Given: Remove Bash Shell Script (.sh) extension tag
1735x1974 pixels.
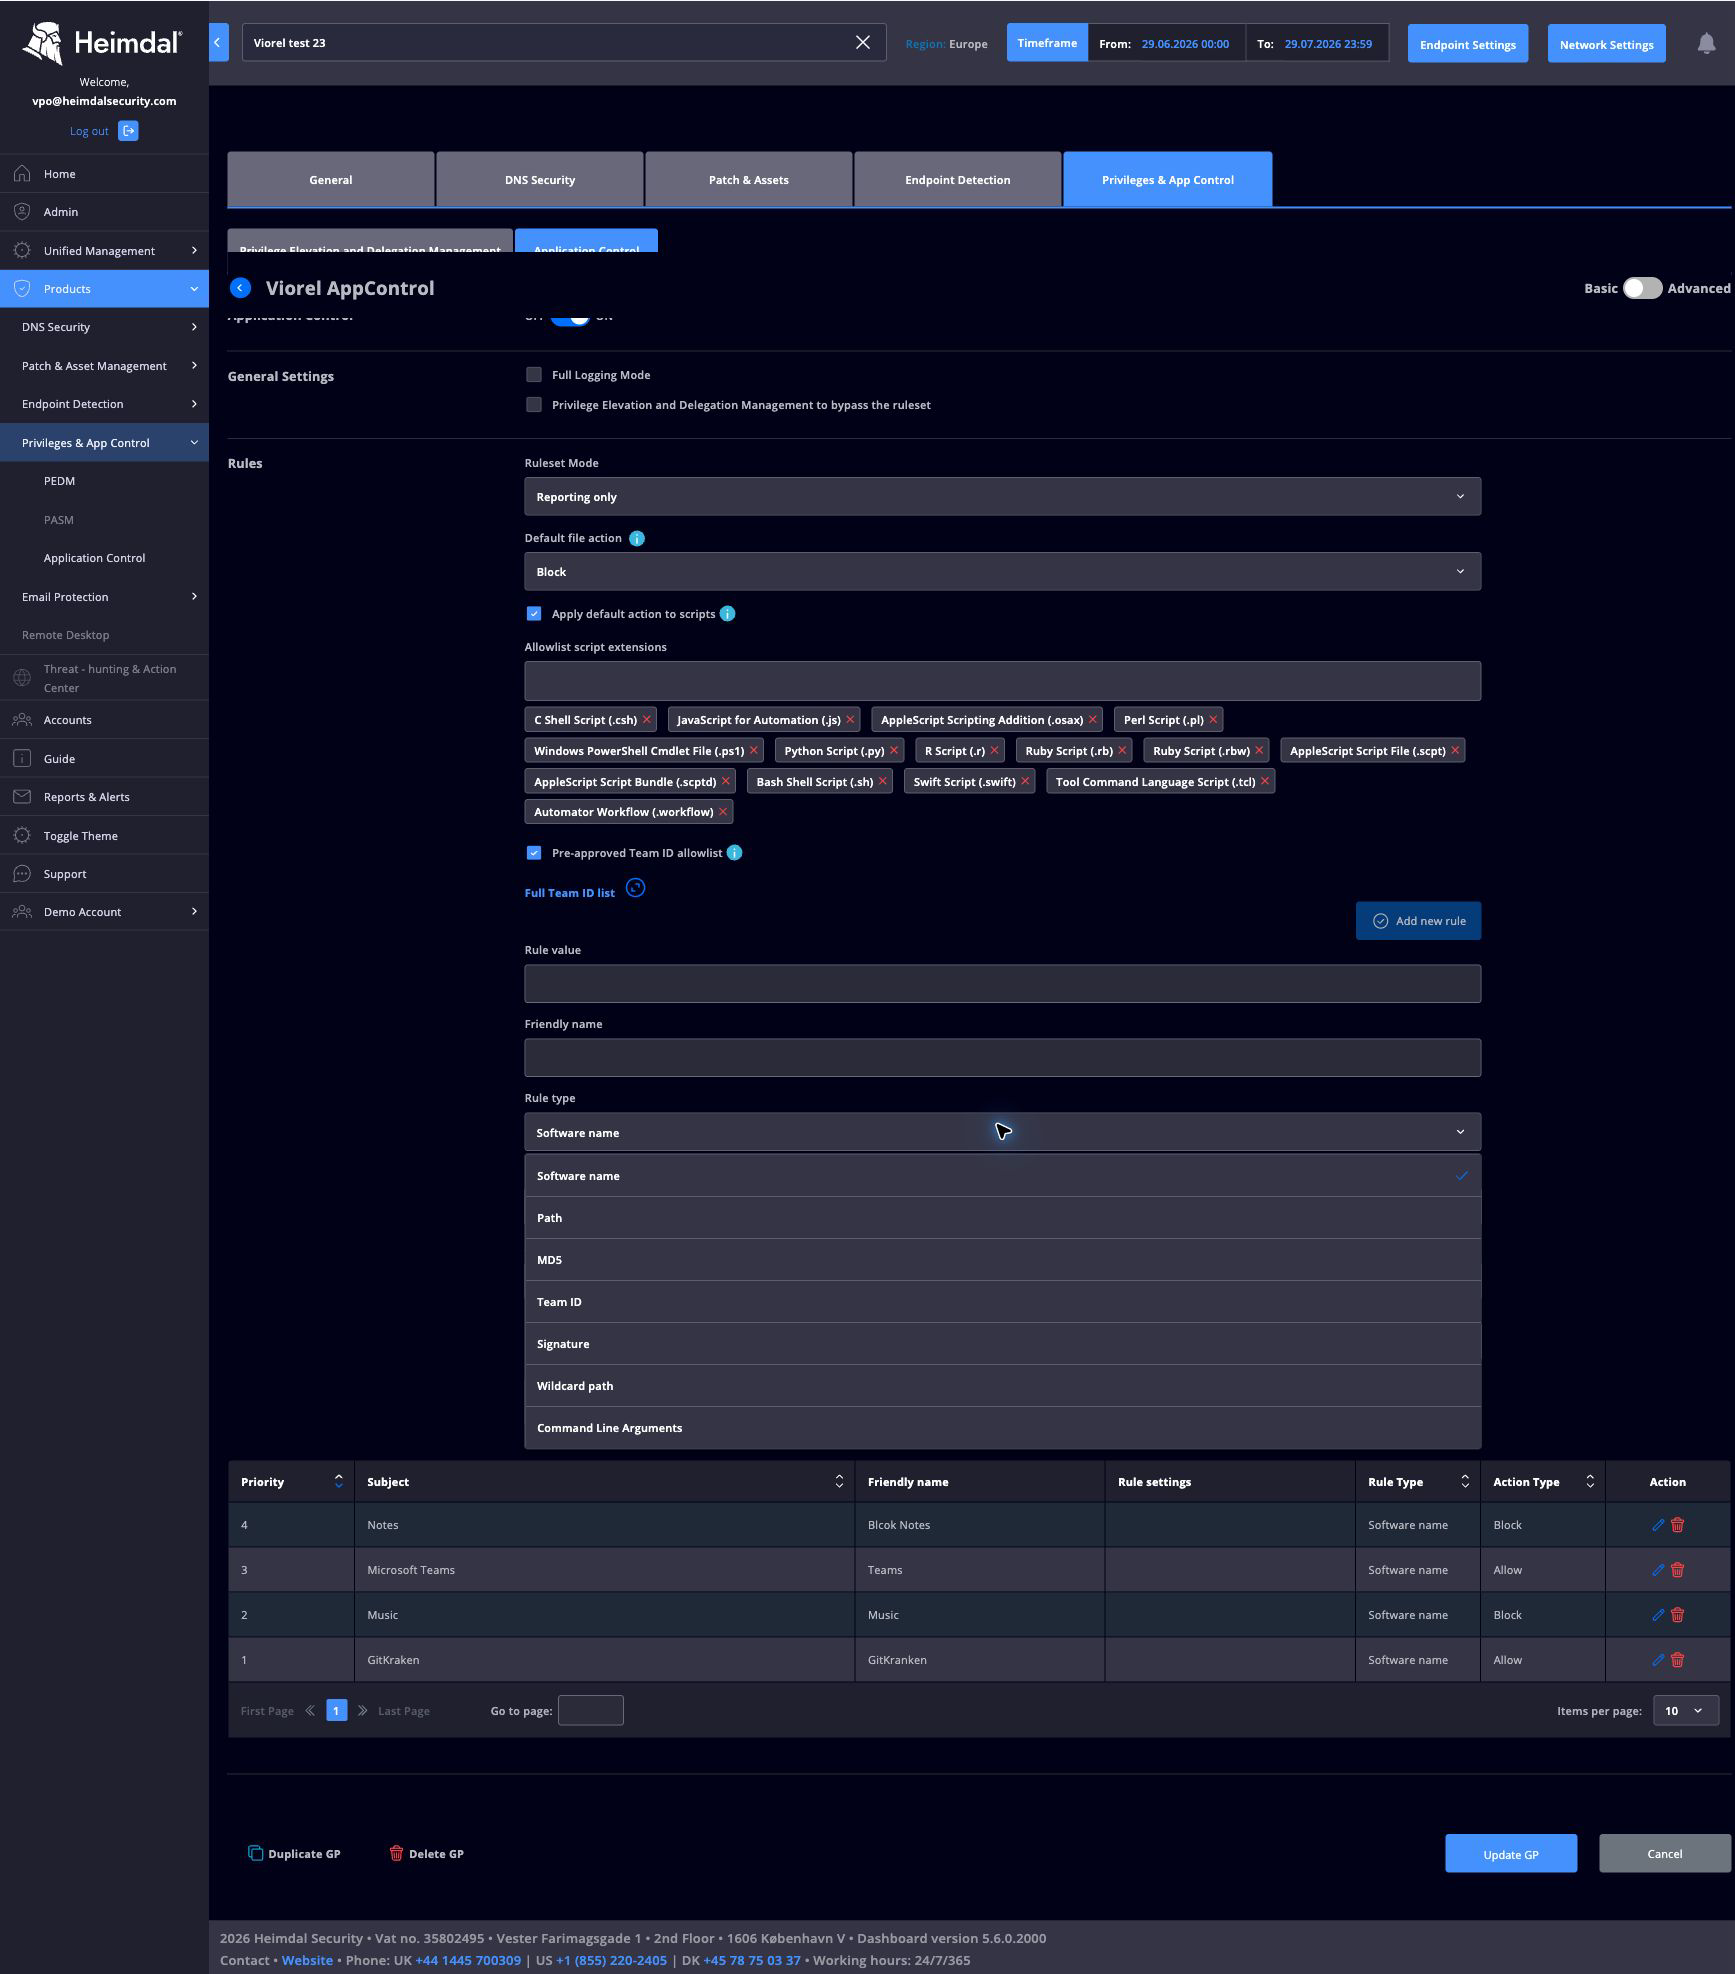Looking at the screenshot, I should [x=883, y=782].
